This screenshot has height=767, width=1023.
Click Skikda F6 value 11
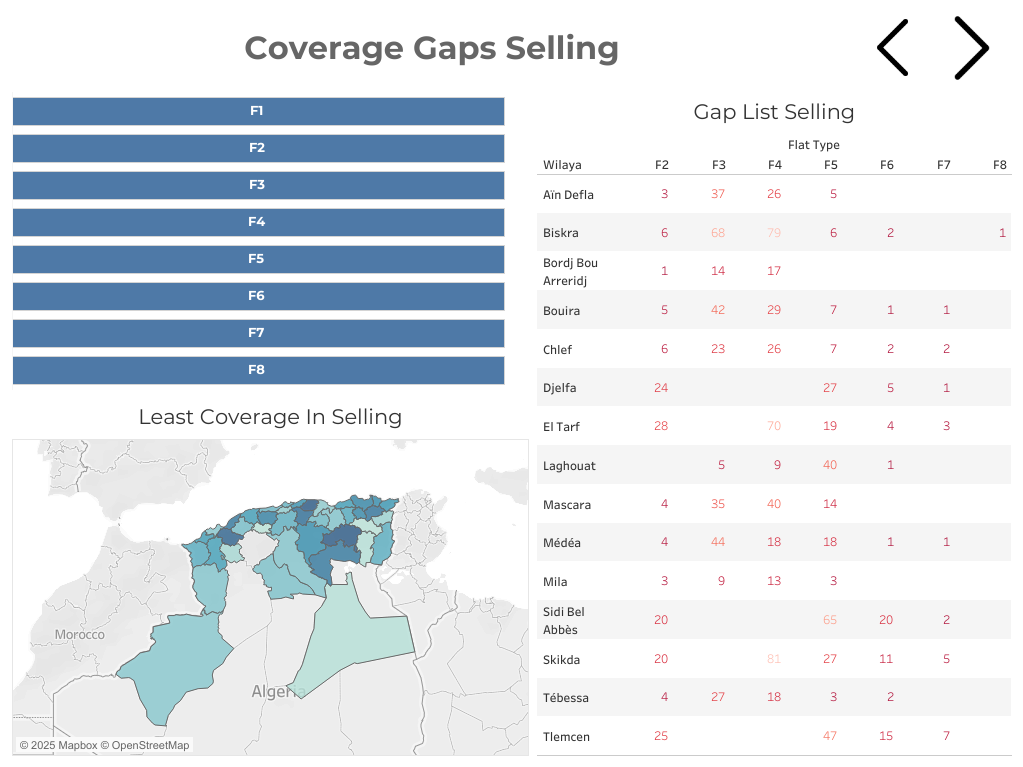tap(886, 659)
